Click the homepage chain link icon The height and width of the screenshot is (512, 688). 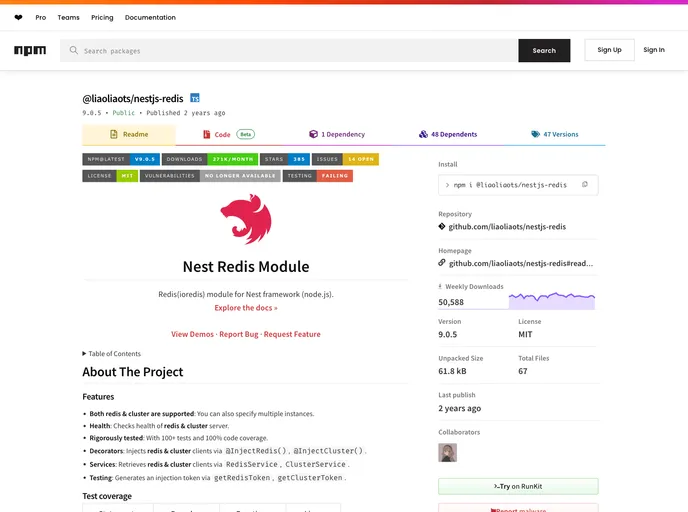point(442,263)
